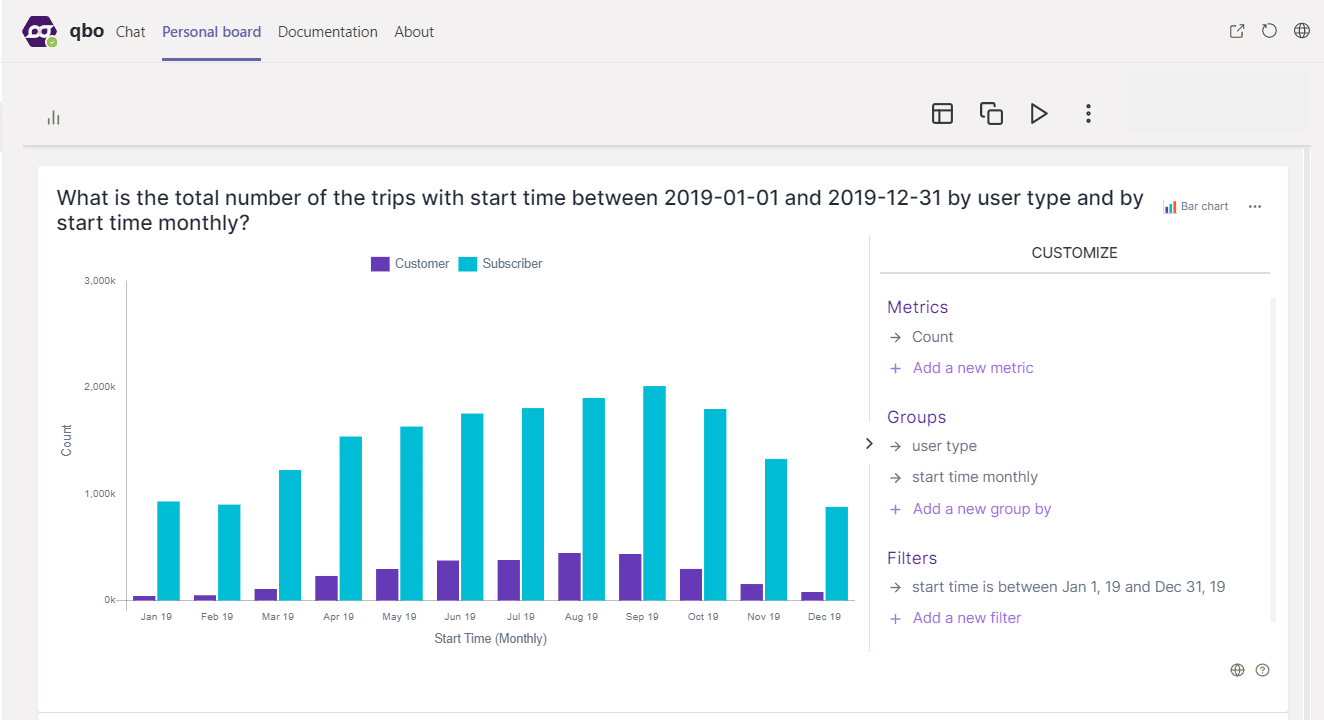The height and width of the screenshot is (720, 1324).
Task: Open the pop-out window icon
Action: 1237,31
